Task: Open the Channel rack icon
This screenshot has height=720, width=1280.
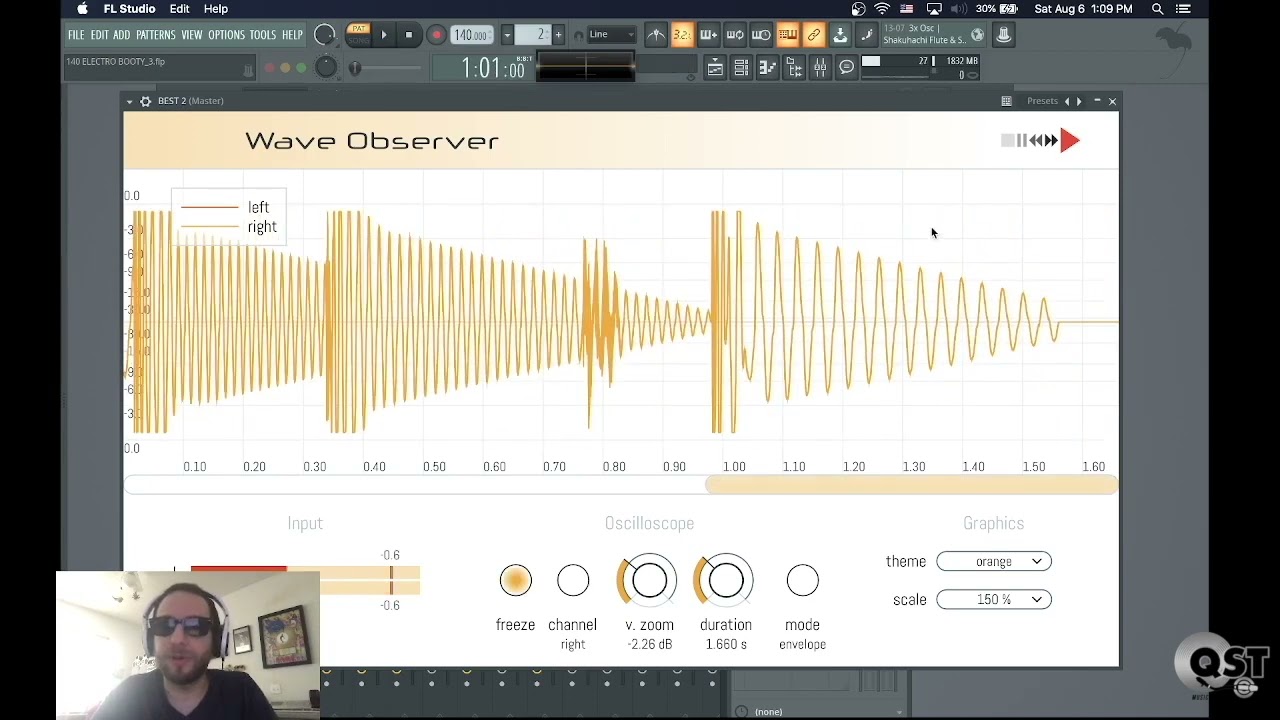Action: coord(741,68)
